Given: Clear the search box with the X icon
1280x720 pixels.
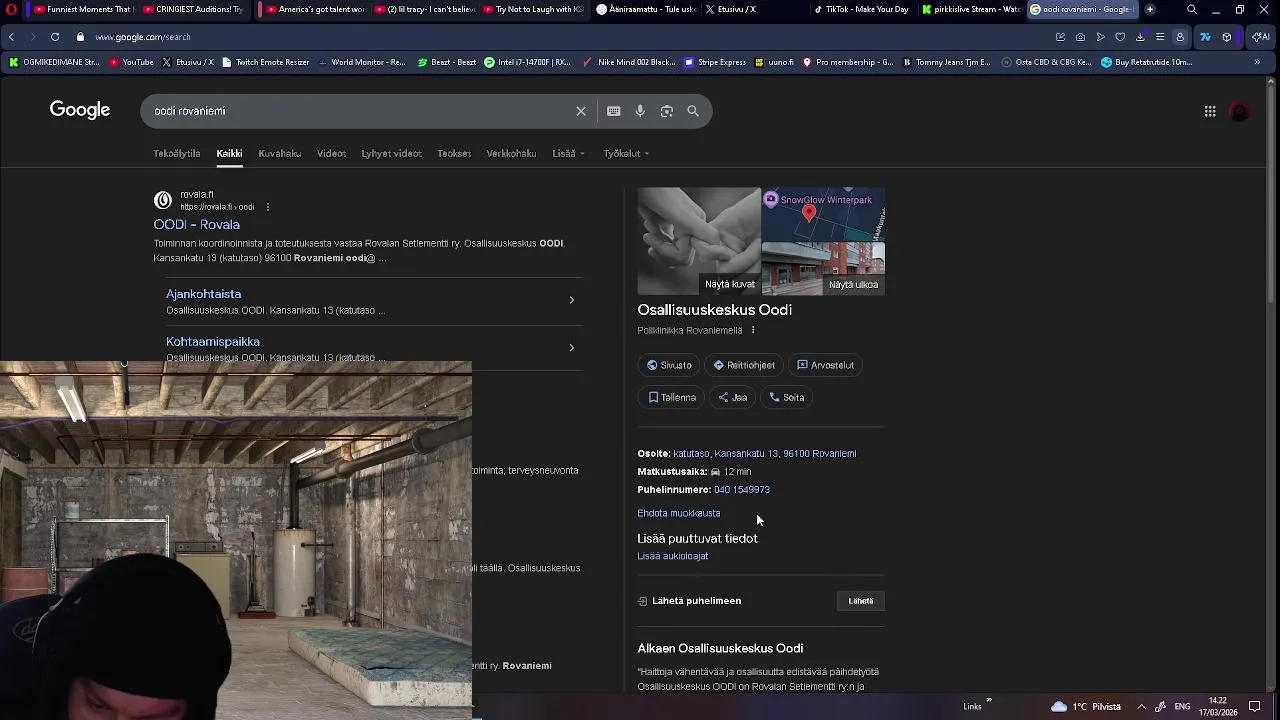Looking at the screenshot, I should [581, 111].
